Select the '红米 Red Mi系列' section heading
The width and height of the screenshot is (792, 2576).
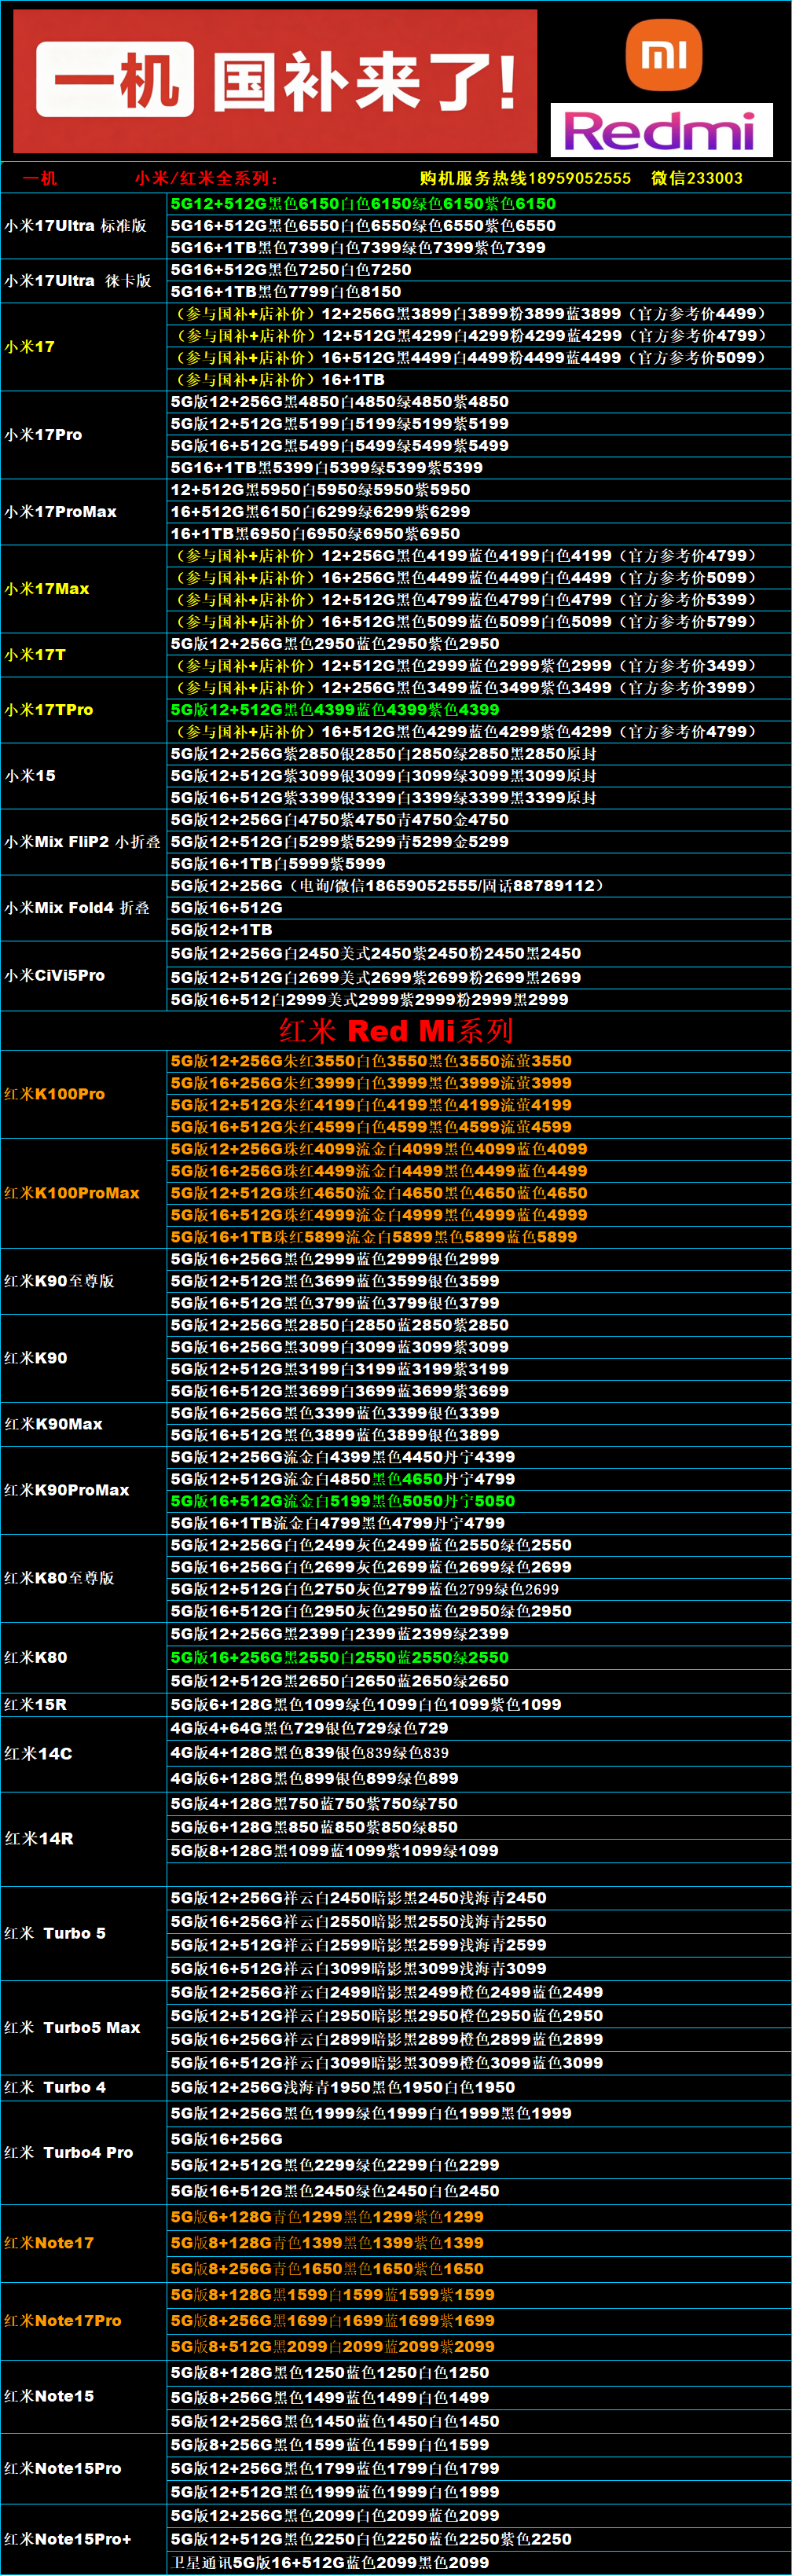[396, 1030]
